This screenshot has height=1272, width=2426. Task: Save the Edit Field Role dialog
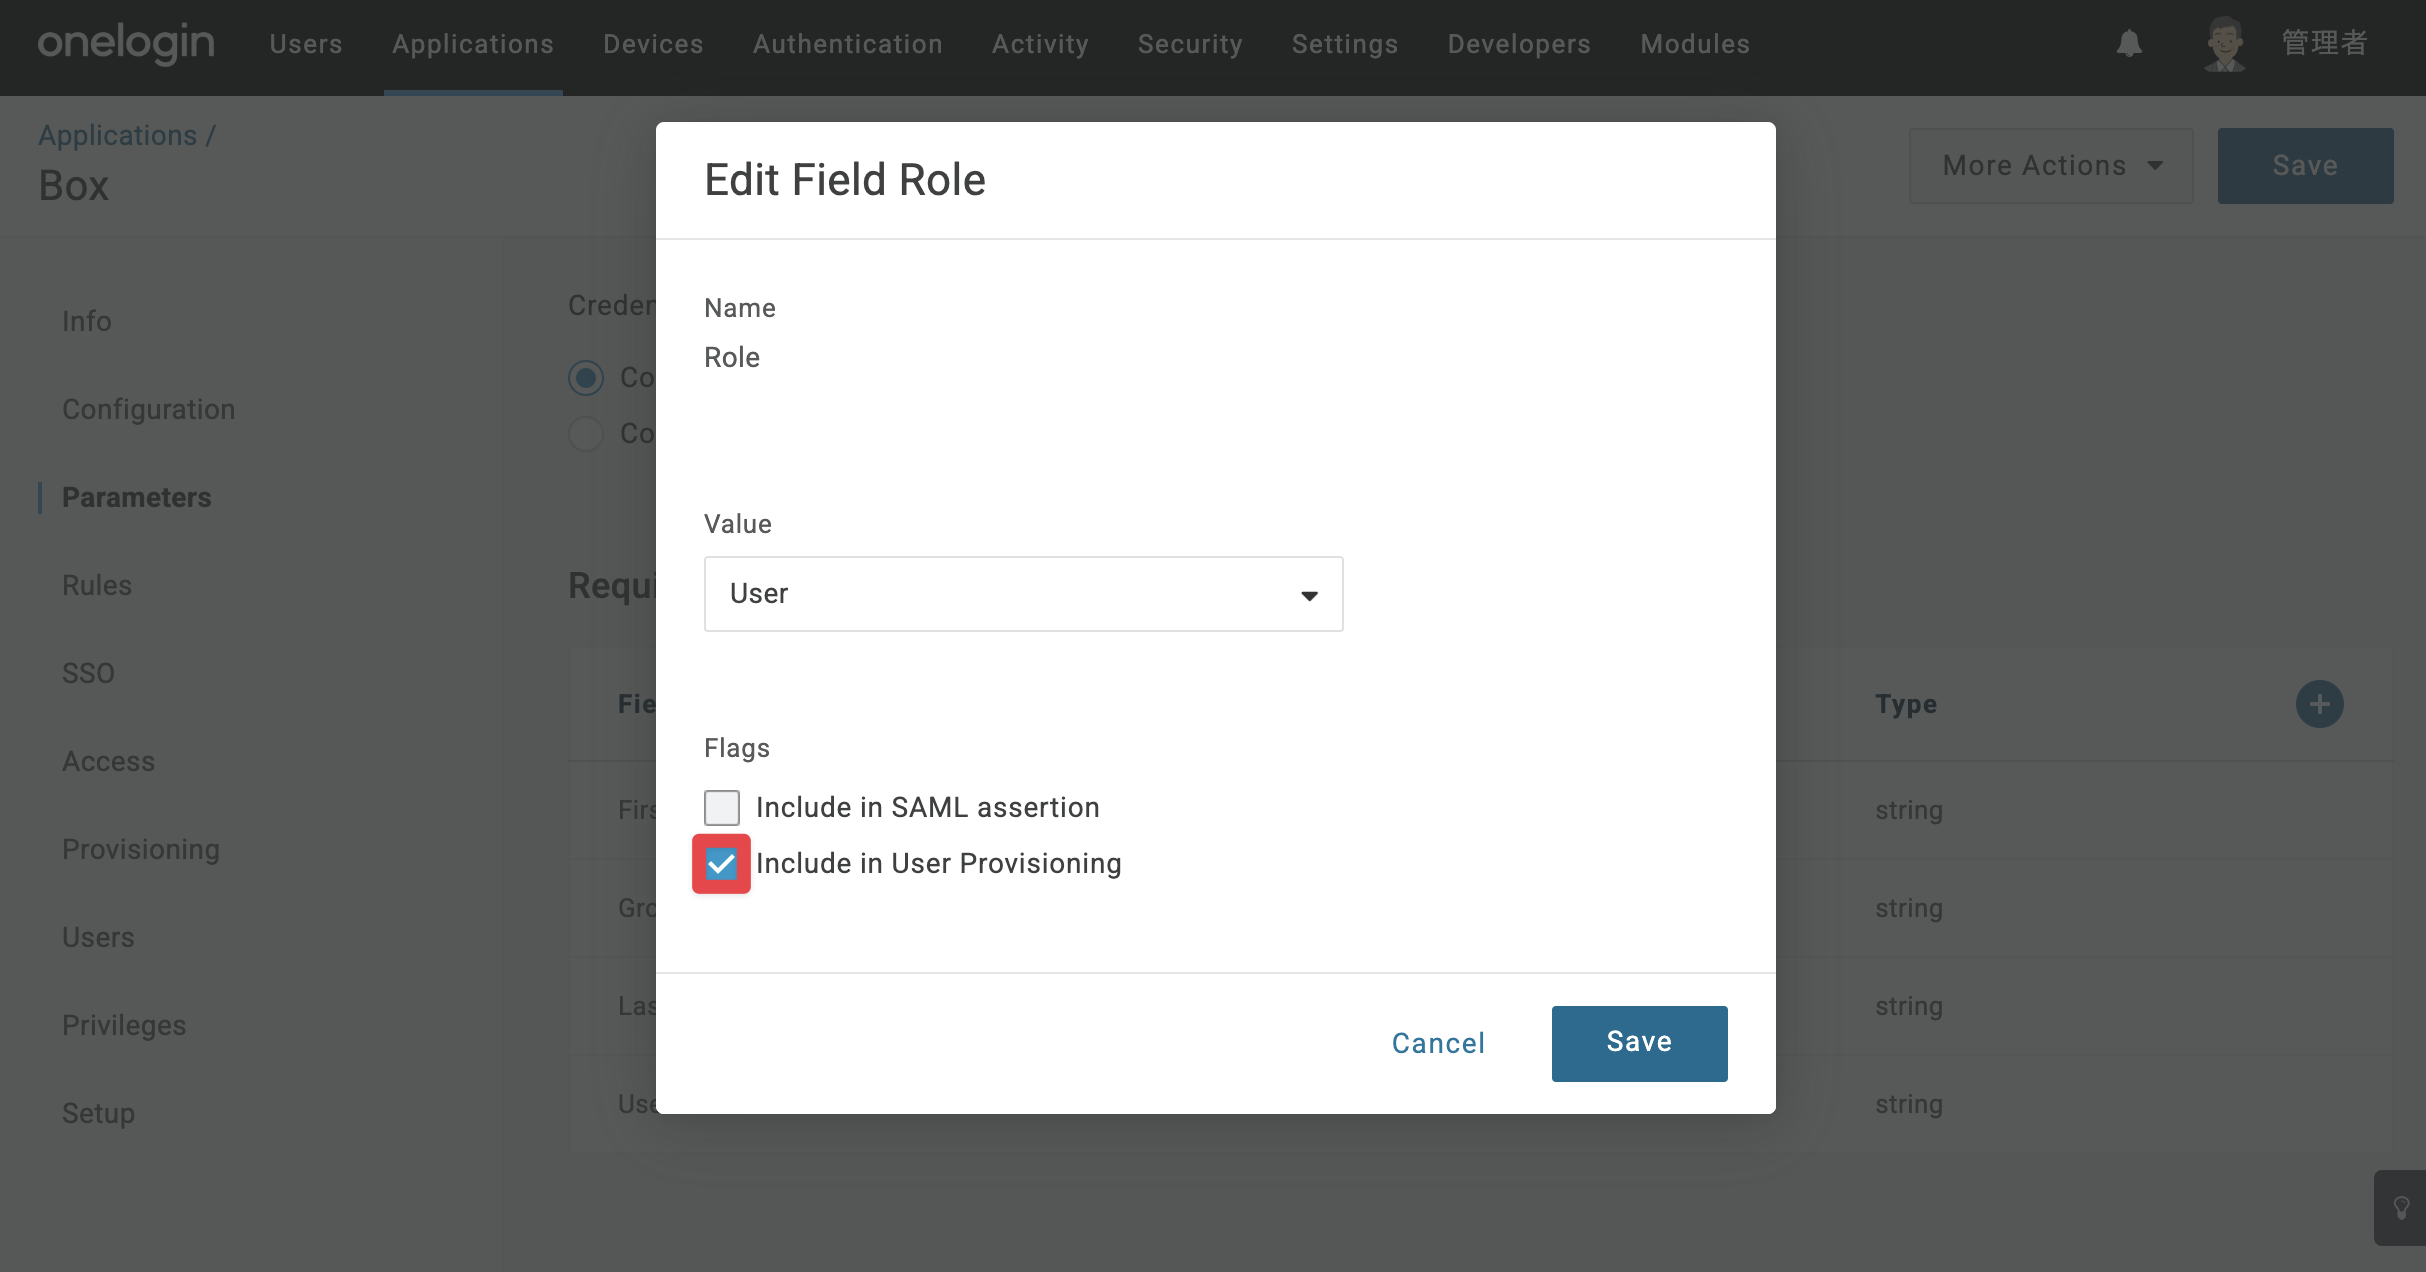point(1639,1043)
